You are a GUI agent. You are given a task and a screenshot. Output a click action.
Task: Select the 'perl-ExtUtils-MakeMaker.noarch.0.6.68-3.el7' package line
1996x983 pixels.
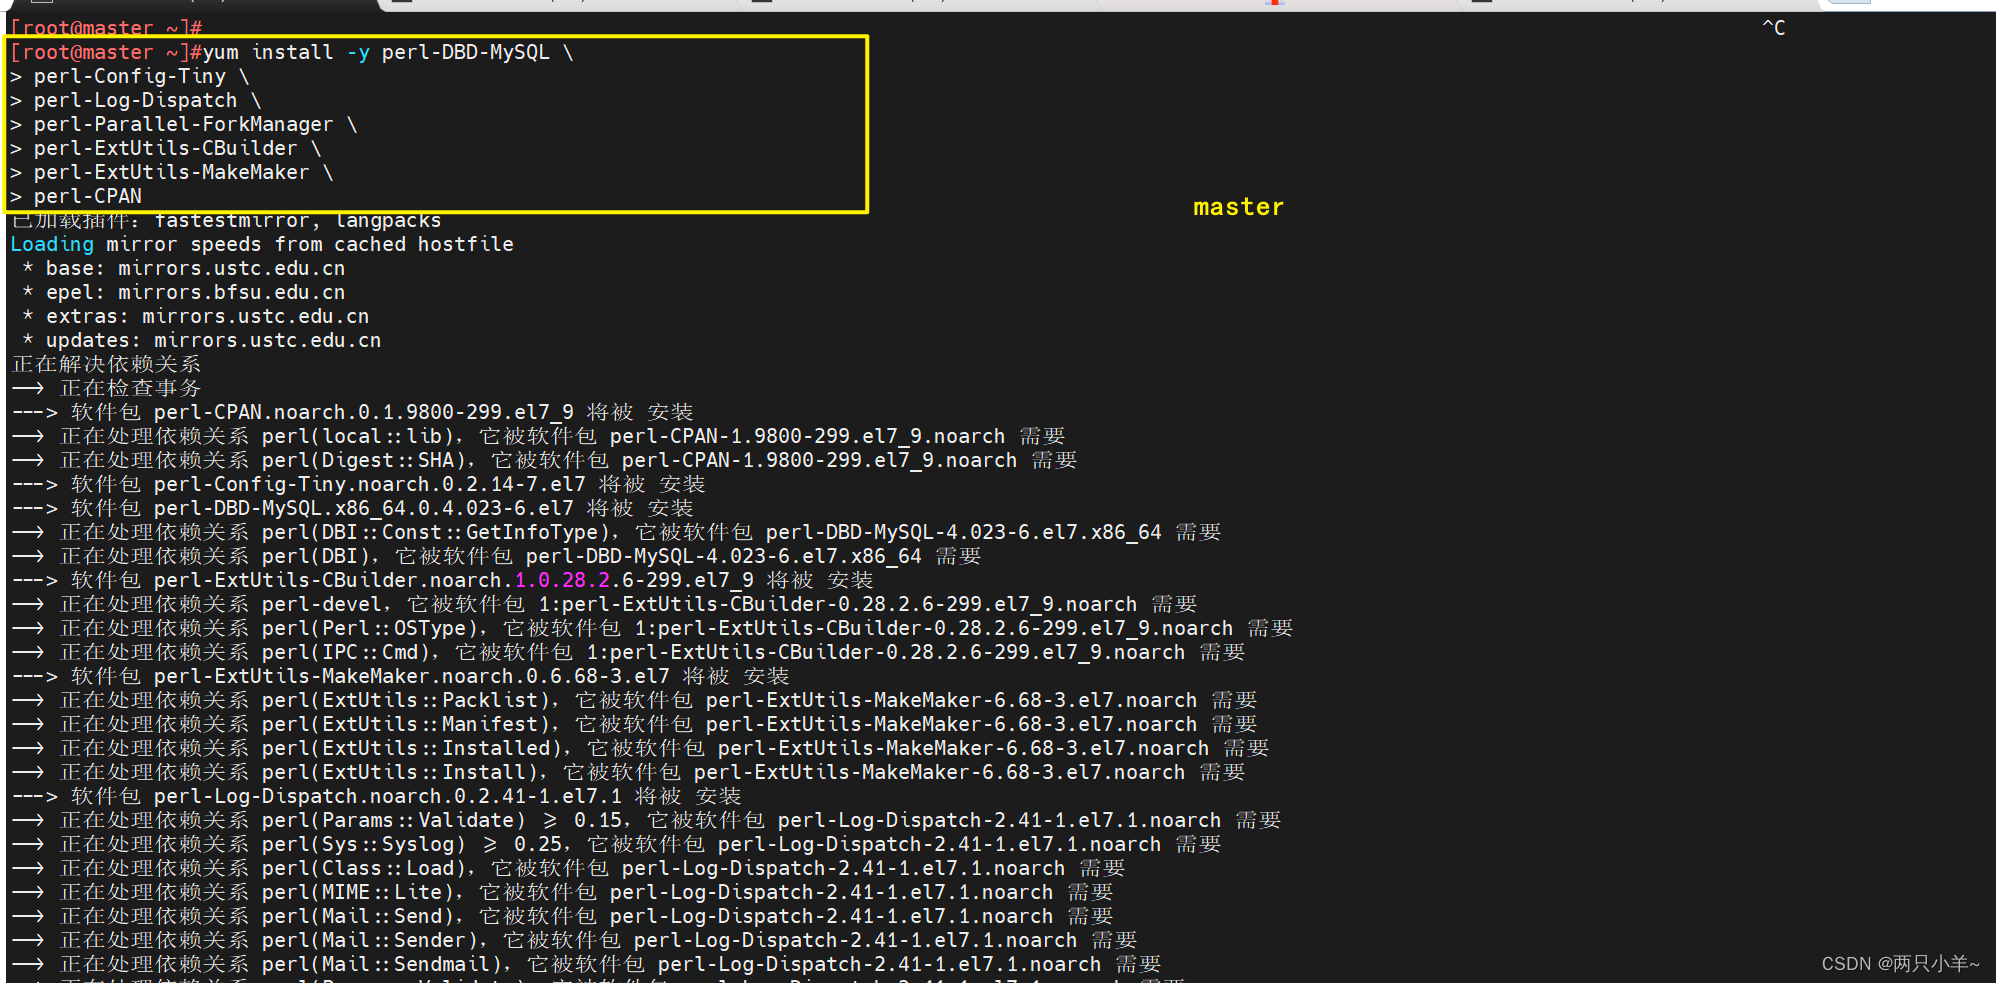click(400, 676)
